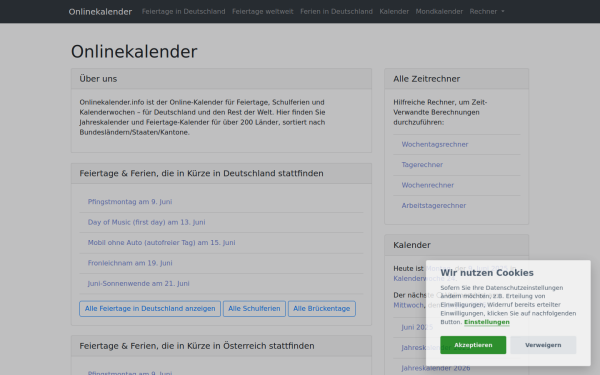Open Mondkalender menu item
The height and width of the screenshot is (375, 600).
[439, 11]
